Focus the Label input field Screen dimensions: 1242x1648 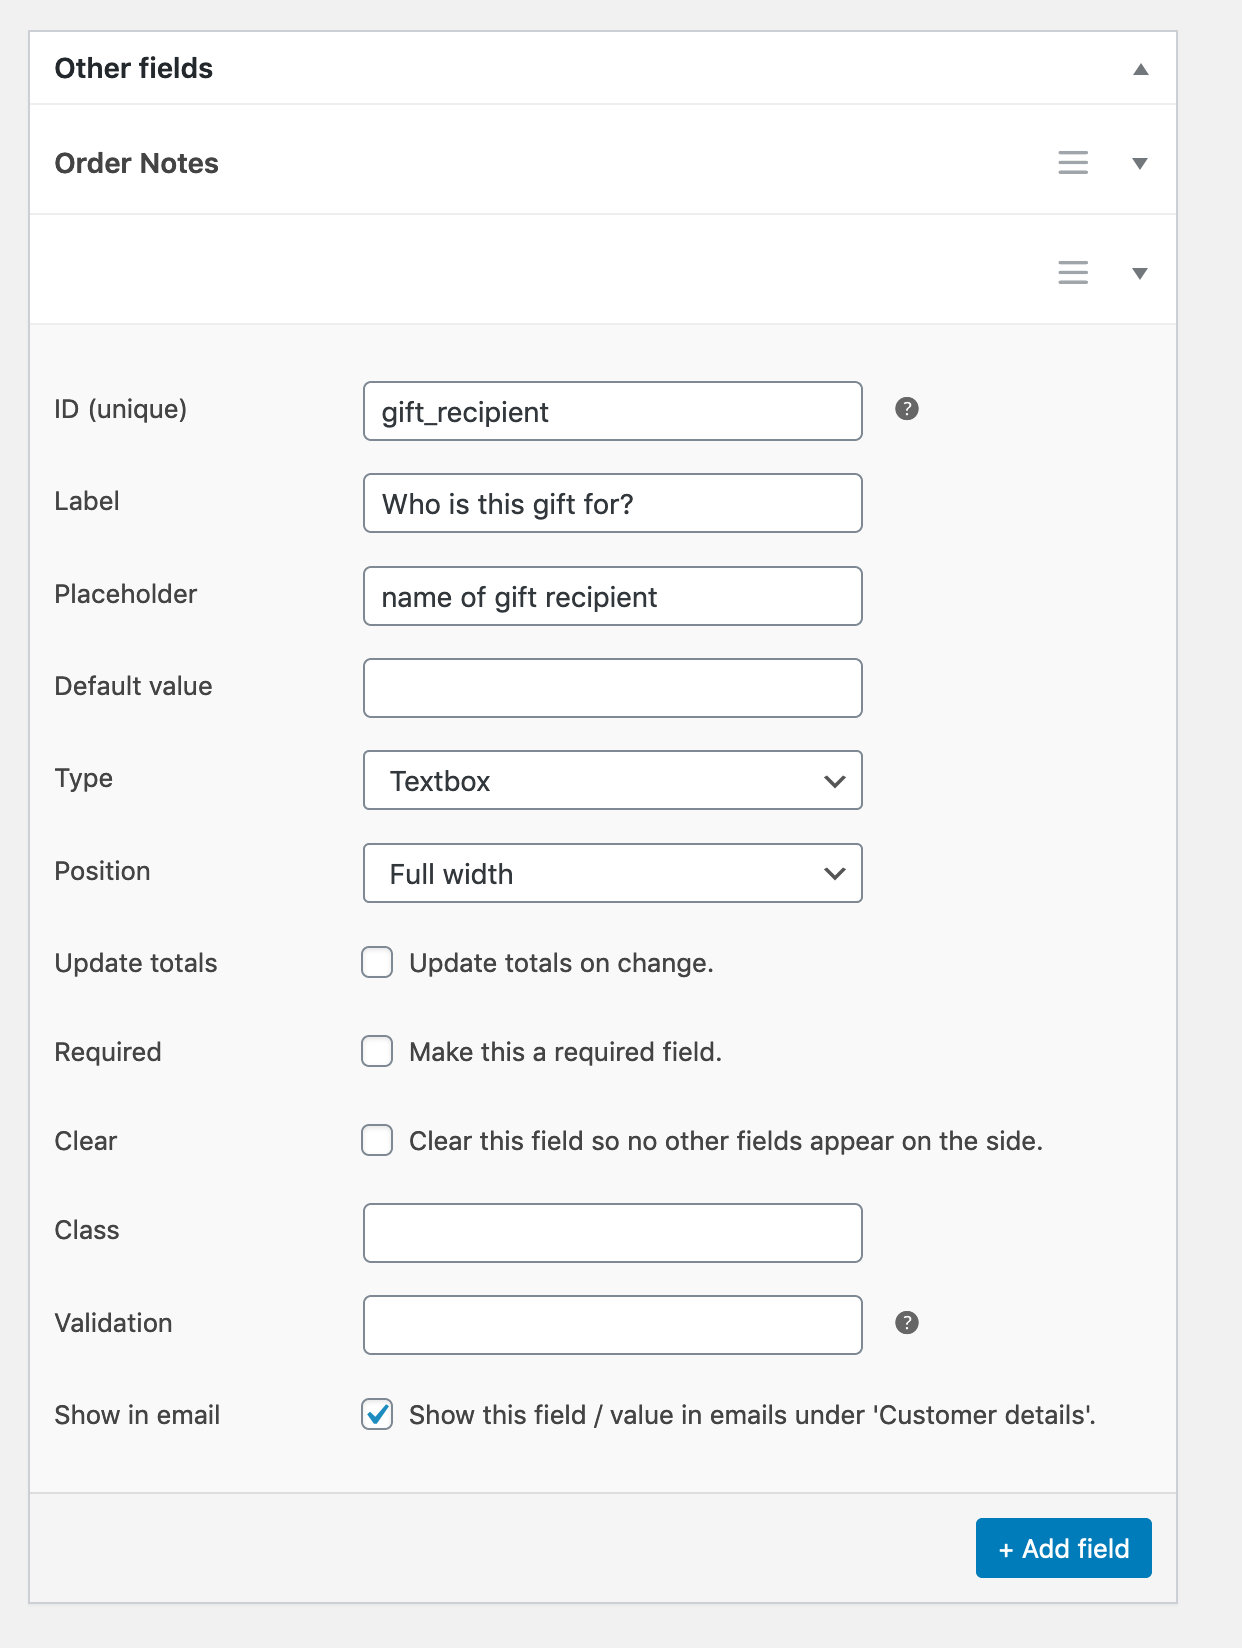click(612, 504)
